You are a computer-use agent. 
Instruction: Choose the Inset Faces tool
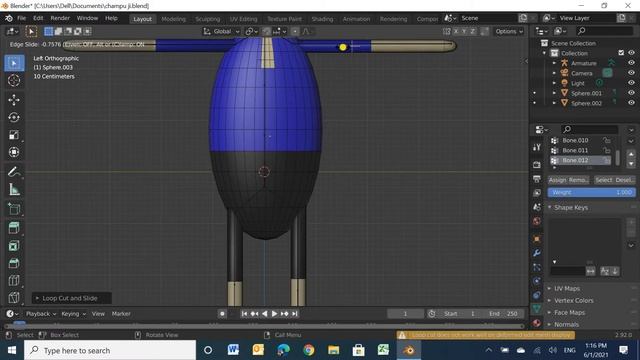tap(14, 246)
